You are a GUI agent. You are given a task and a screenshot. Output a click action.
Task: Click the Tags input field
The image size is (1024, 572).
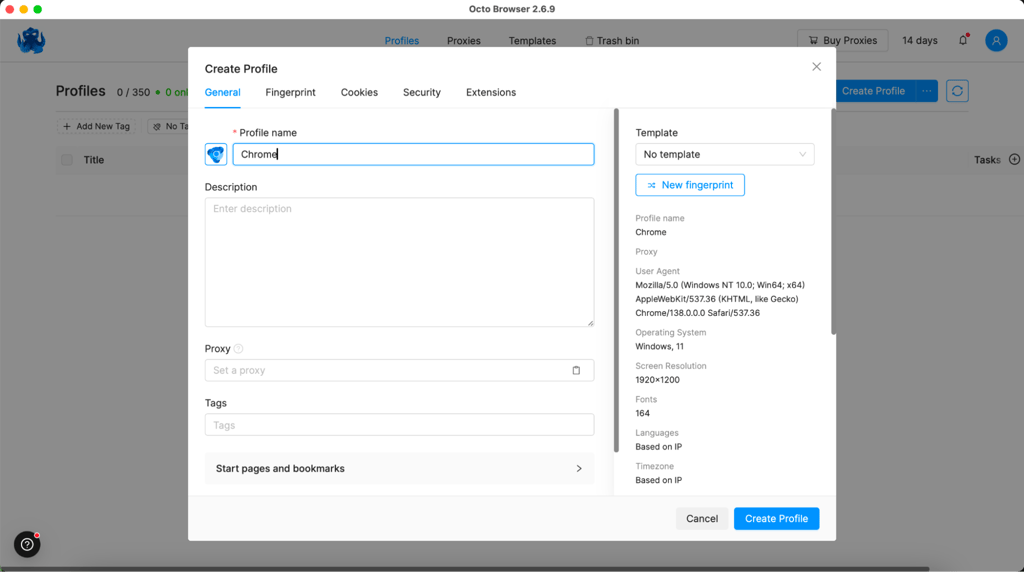coord(399,425)
